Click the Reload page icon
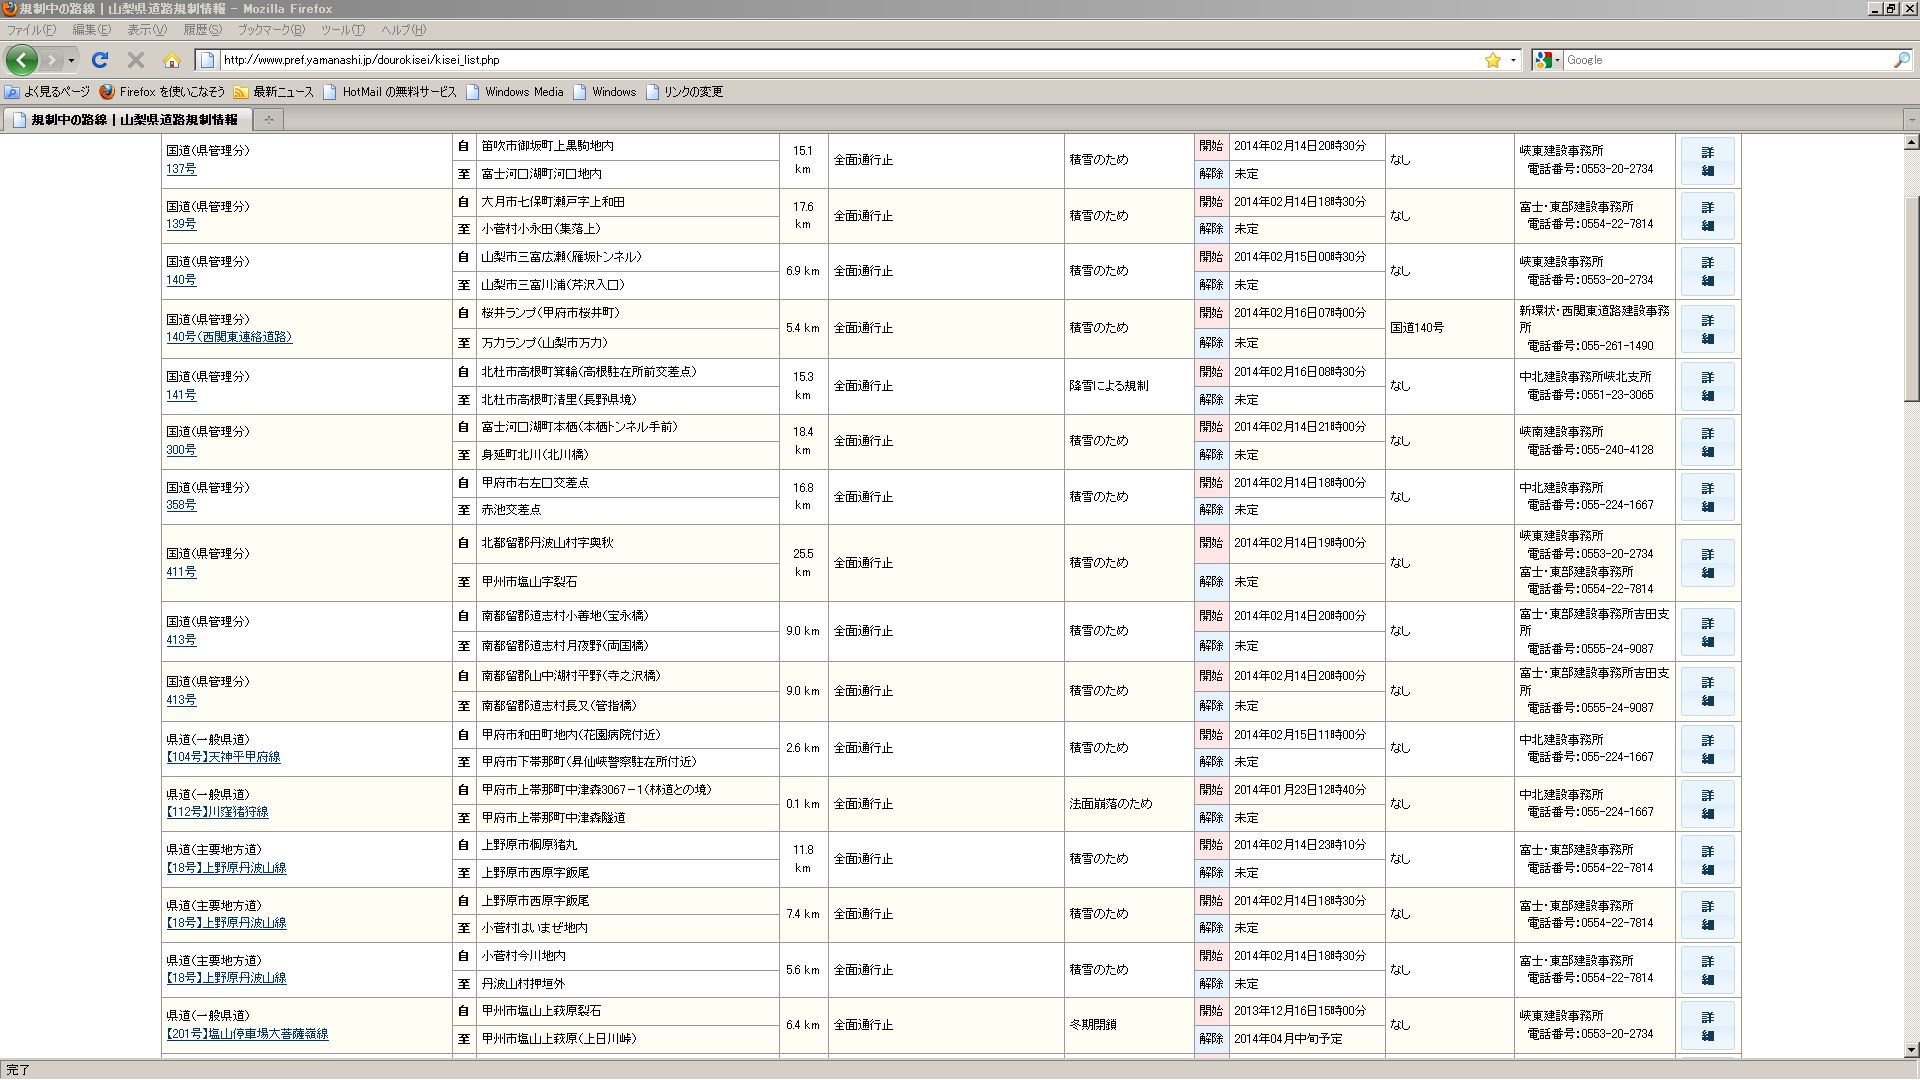1920x1080 pixels. pyautogui.click(x=100, y=60)
